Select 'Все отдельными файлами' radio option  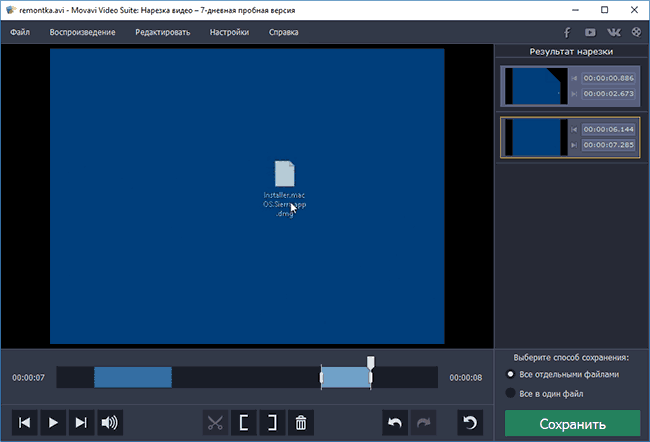point(513,374)
